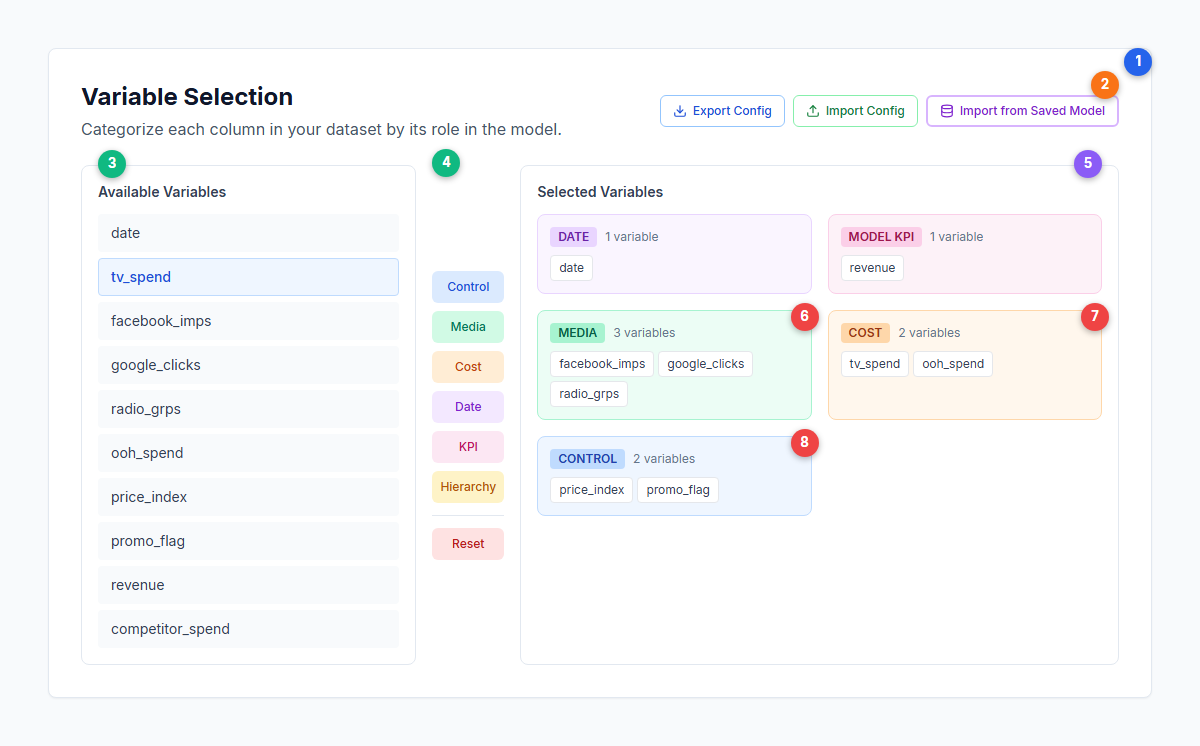Click google_clicks chip in MEDIA group
The height and width of the screenshot is (746, 1200).
(x=706, y=364)
